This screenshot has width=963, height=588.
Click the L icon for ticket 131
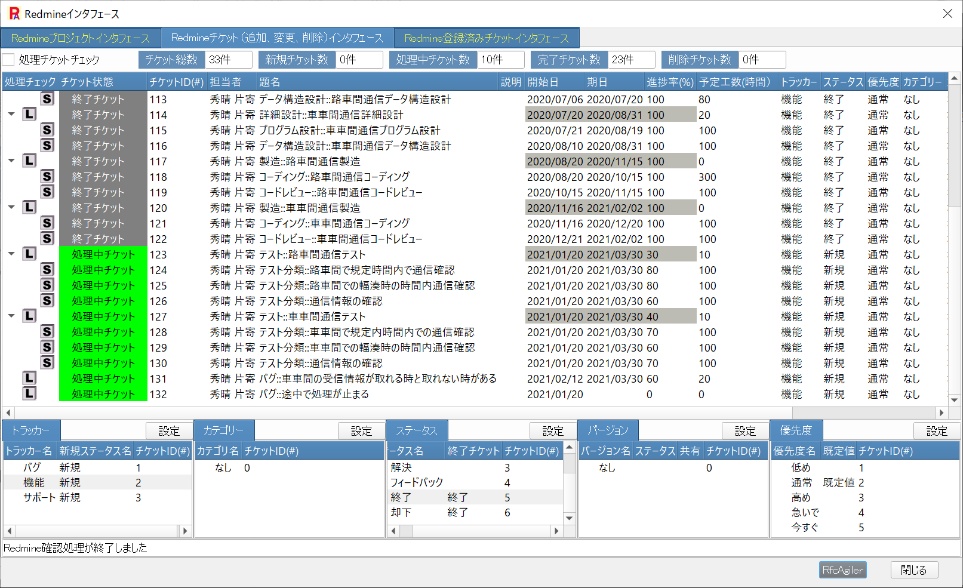(29, 378)
